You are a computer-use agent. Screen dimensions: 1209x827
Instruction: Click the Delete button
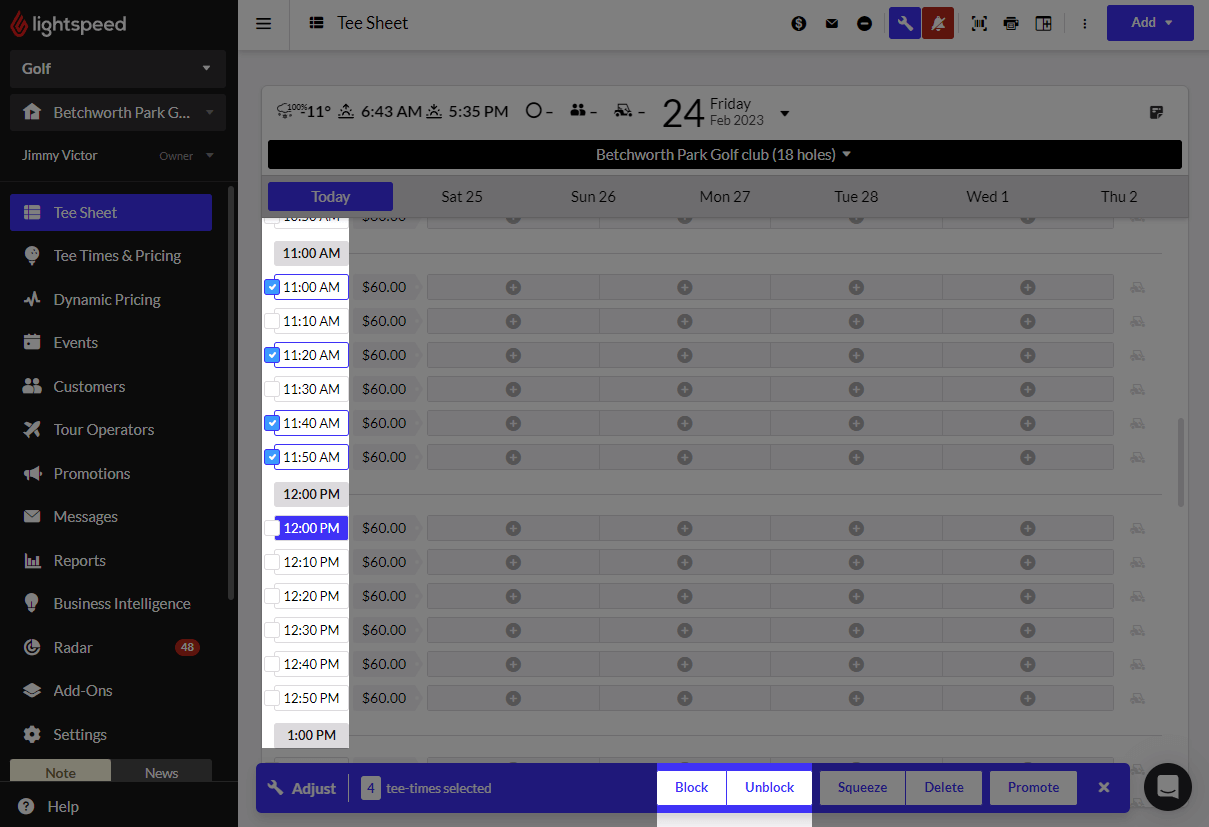point(944,788)
